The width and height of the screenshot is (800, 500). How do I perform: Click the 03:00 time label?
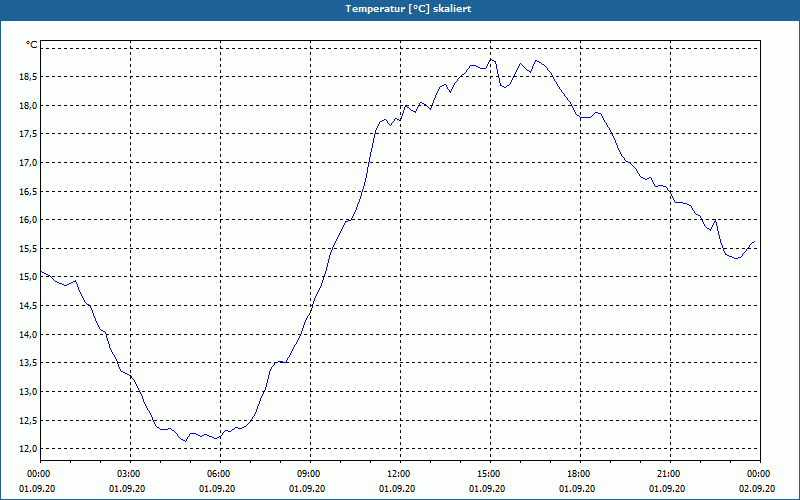pyautogui.click(x=131, y=474)
